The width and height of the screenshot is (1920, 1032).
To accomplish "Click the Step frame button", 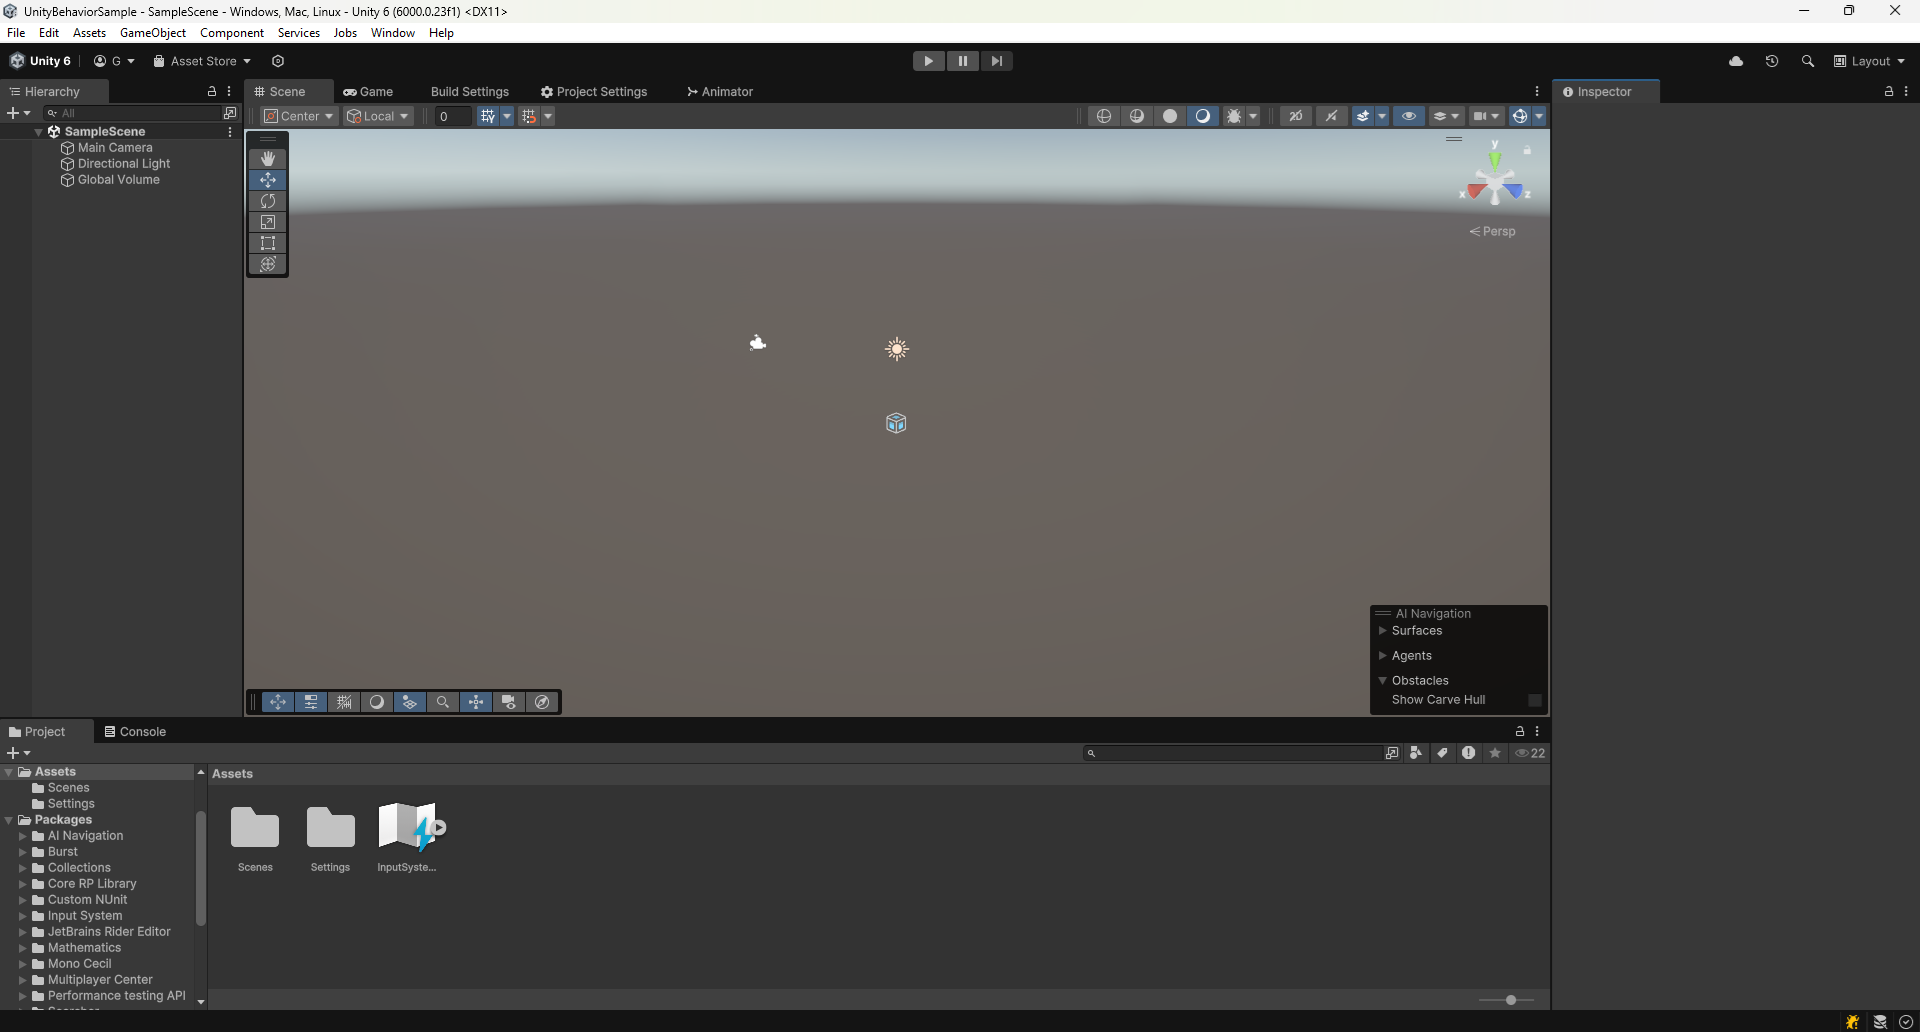I will (997, 61).
